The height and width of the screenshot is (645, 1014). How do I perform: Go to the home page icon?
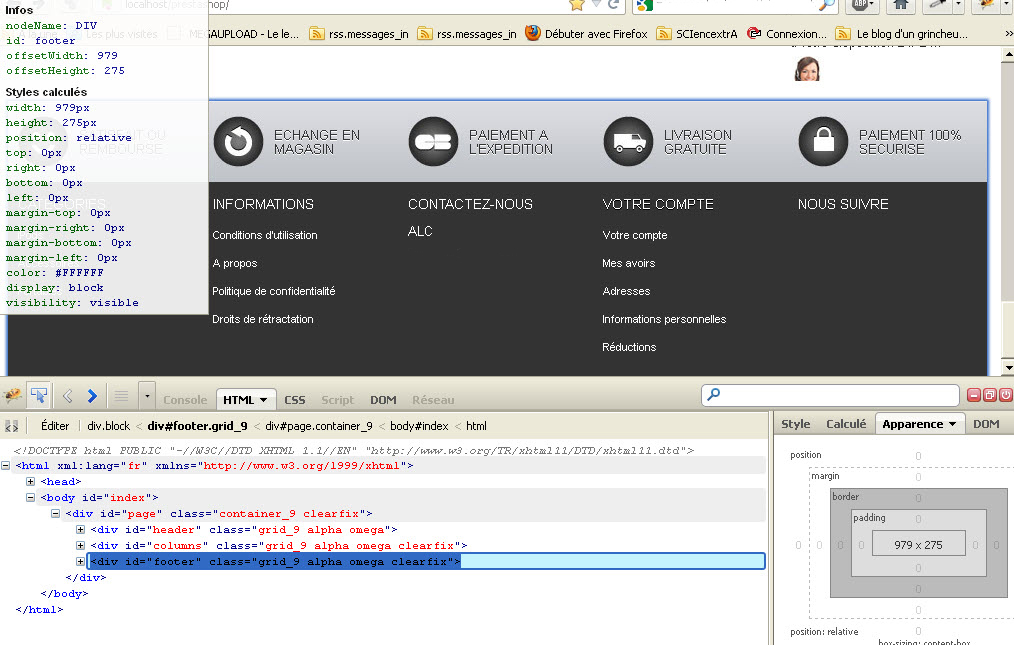(x=900, y=5)
